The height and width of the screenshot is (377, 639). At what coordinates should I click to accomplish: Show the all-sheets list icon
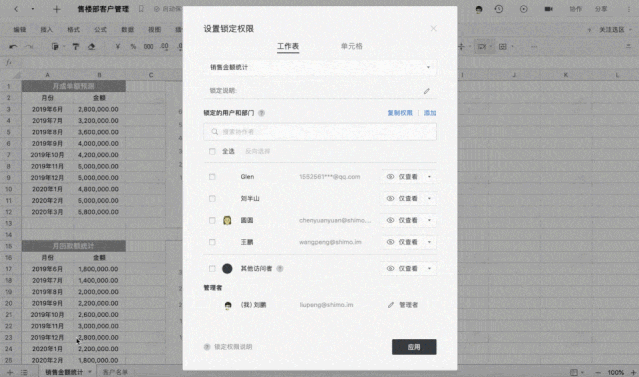pyautogui.click(x=24, y=372)
